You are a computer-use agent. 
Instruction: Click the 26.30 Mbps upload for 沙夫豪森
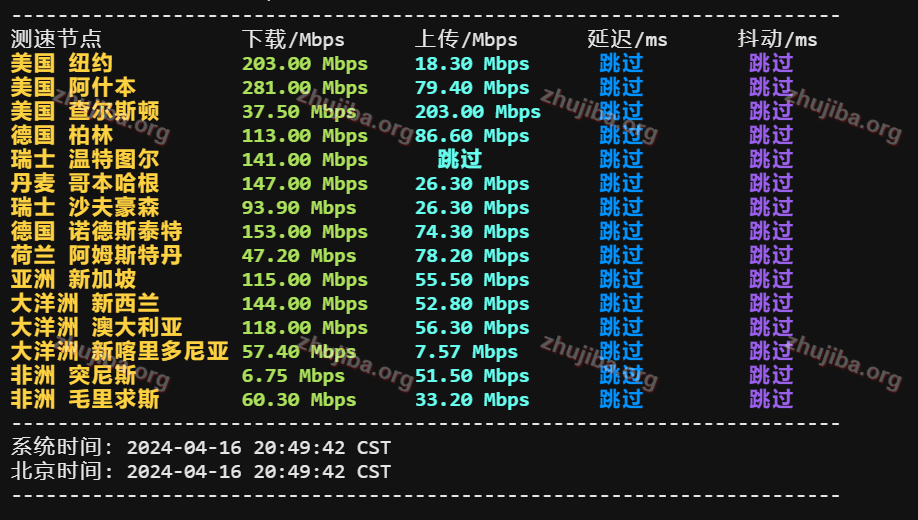[472, 207]
